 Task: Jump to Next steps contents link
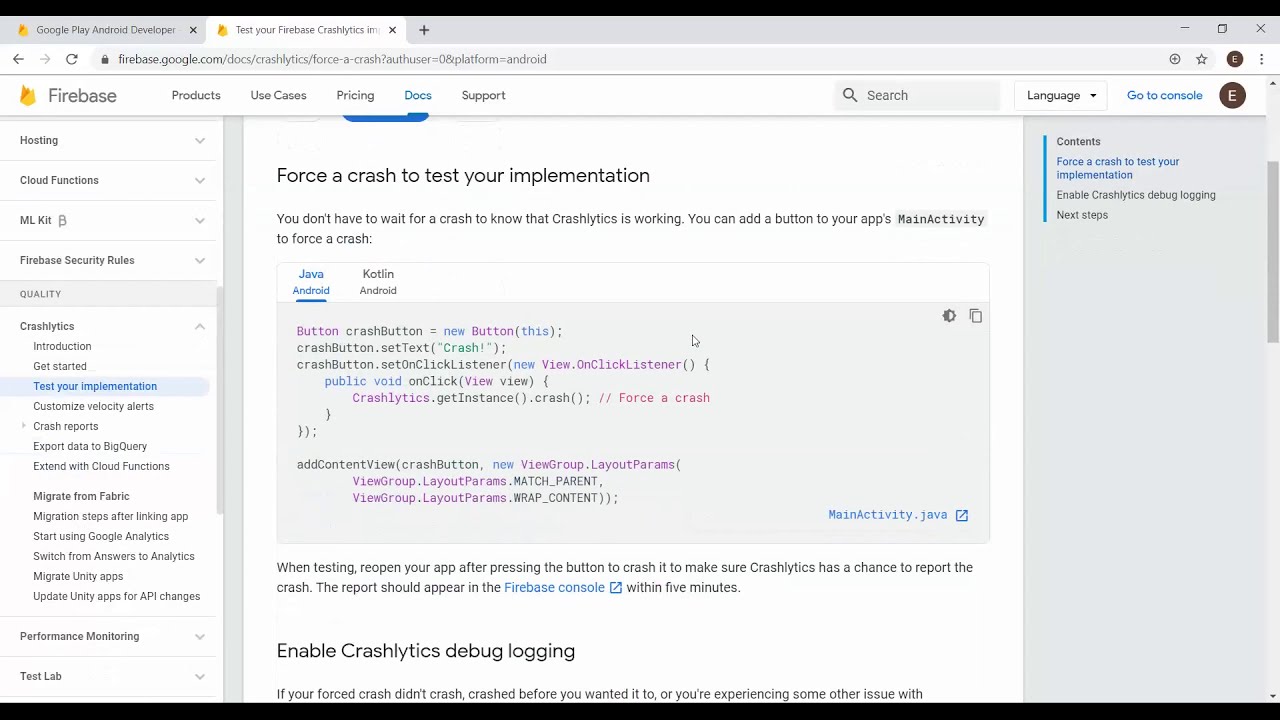click(1082, 215)
